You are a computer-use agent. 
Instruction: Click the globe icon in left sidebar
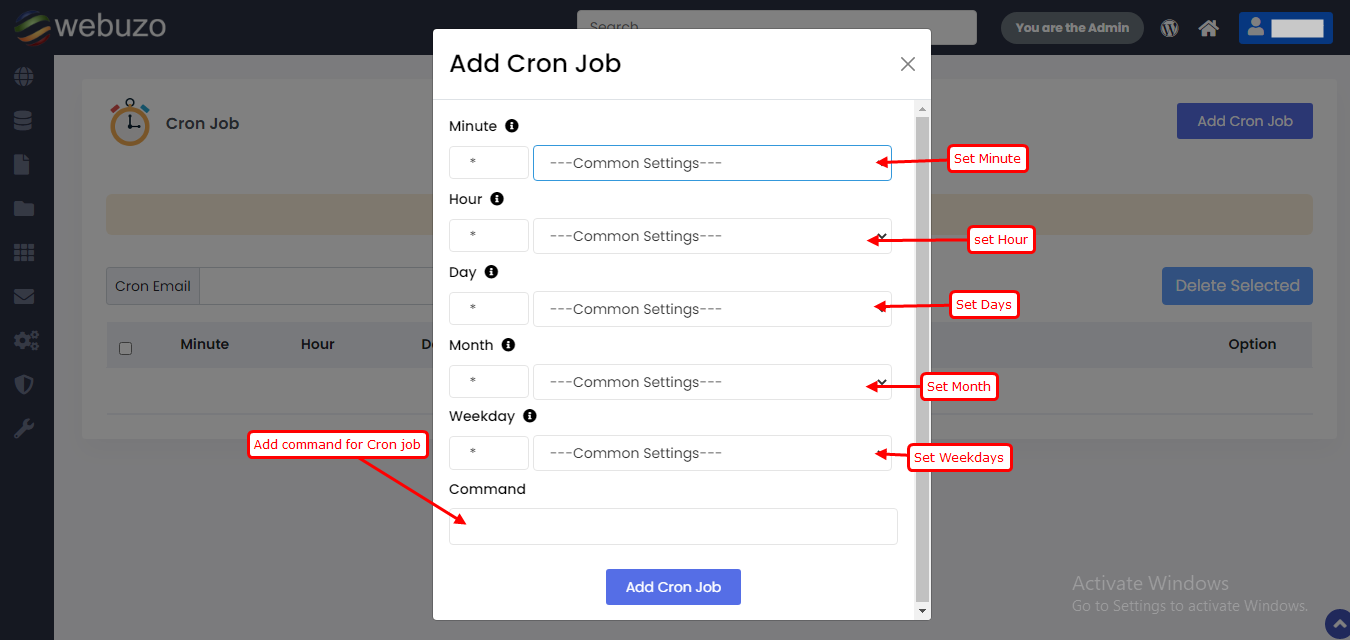point(23,77)
